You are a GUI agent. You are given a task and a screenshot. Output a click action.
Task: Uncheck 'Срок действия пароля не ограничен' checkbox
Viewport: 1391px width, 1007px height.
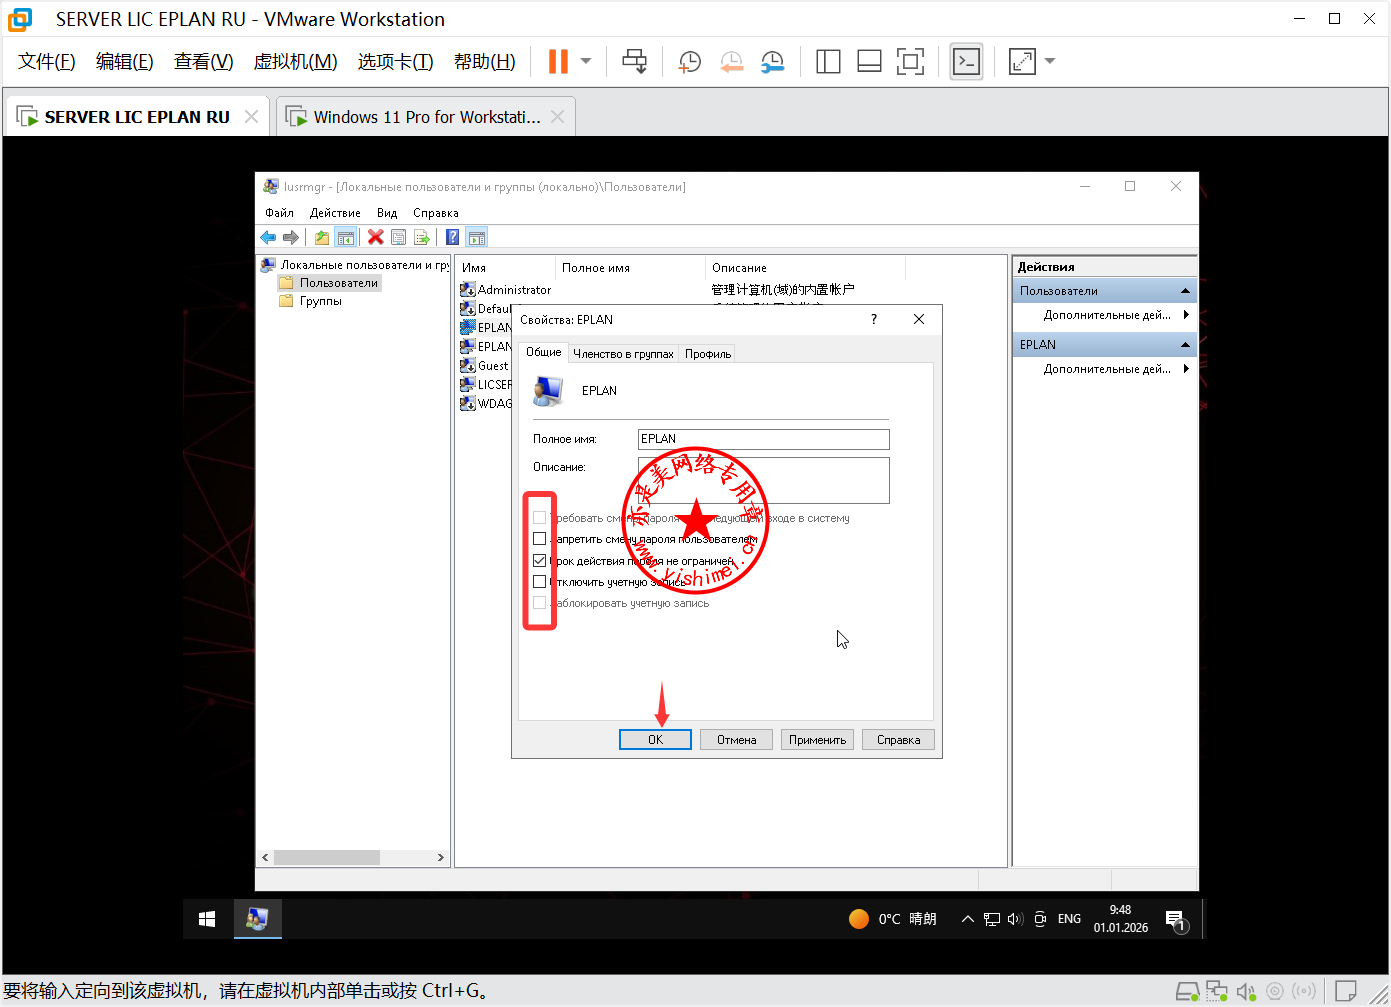tap(540, 560)
